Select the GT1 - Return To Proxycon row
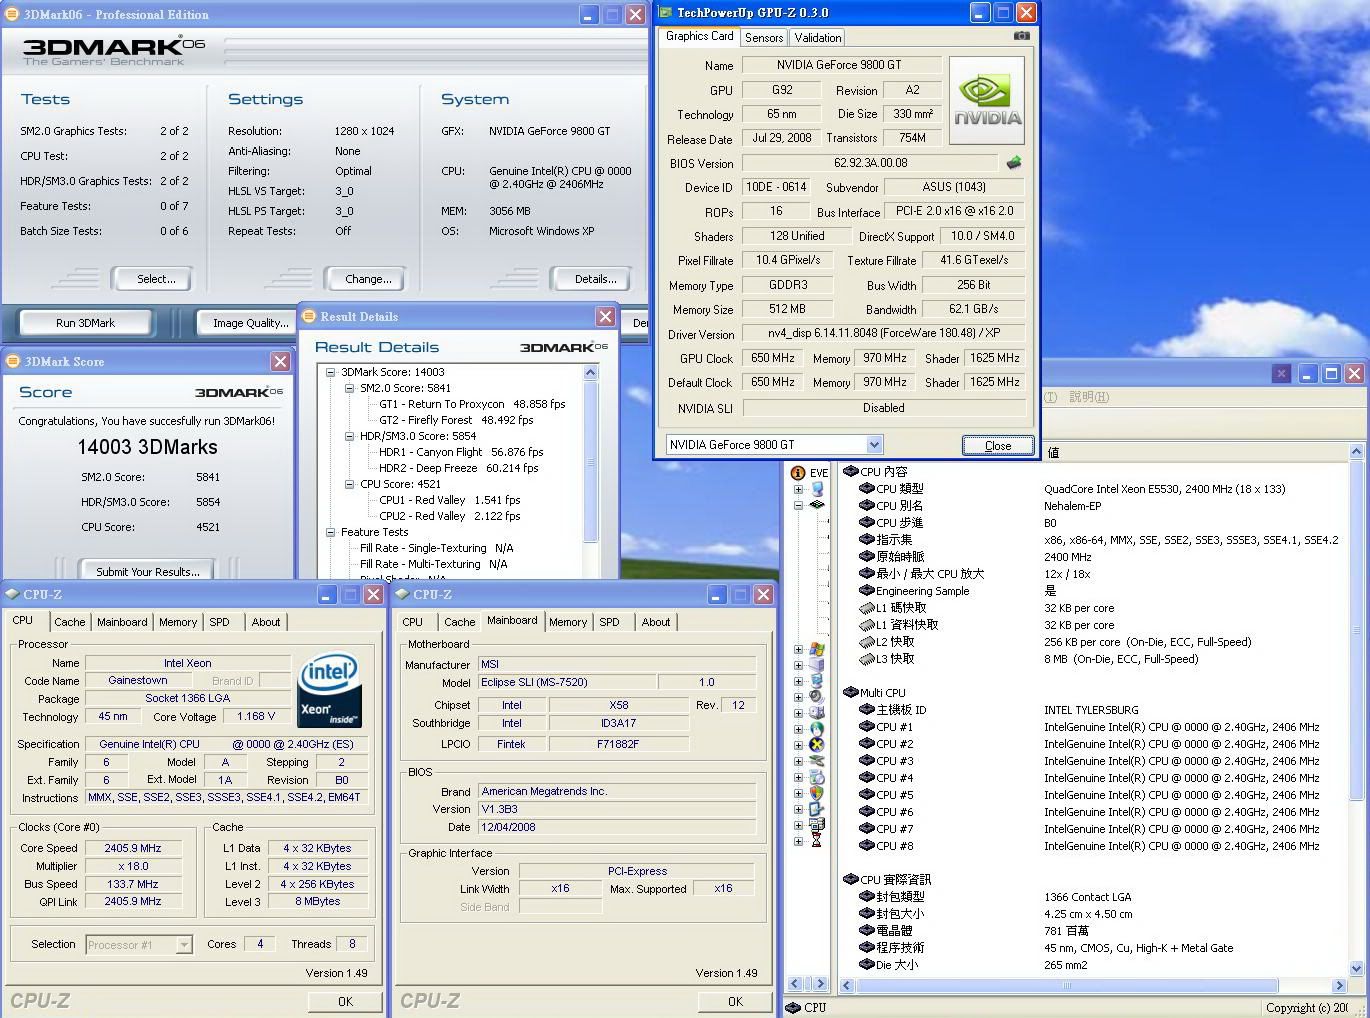 tap(472, 404)
